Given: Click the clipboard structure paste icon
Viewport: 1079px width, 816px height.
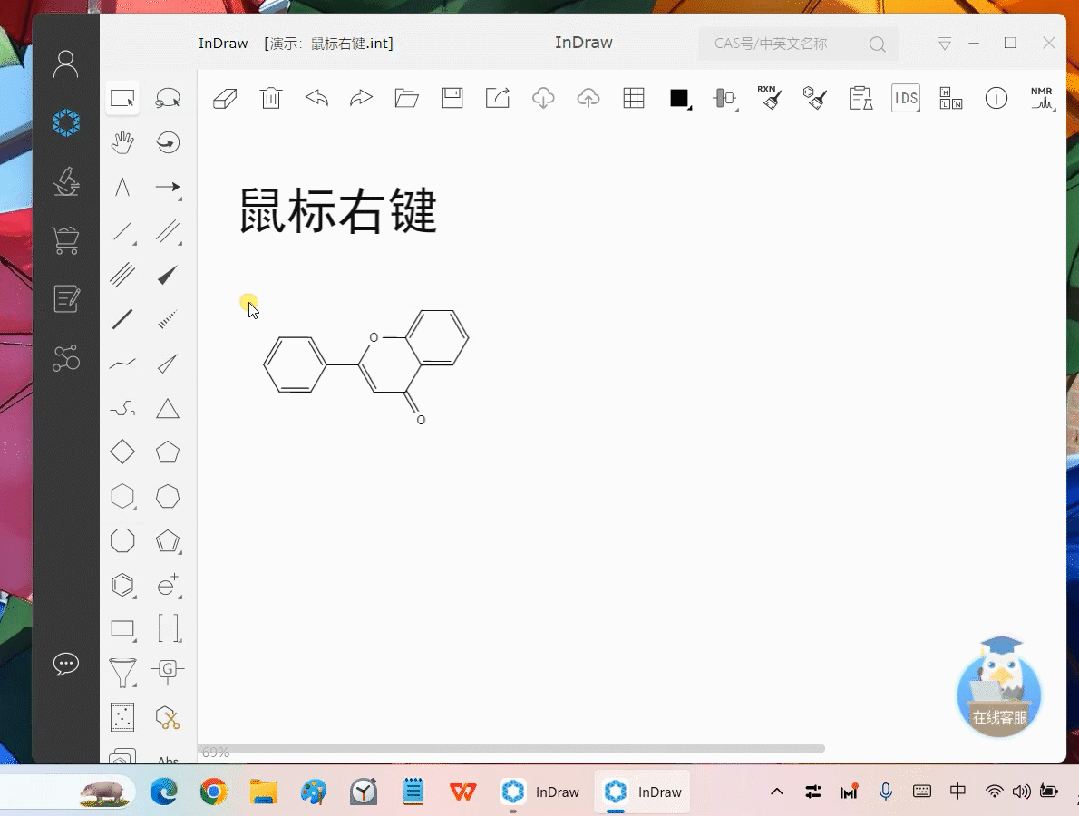Looking at the screenshot, I should [x=860, y=98].
